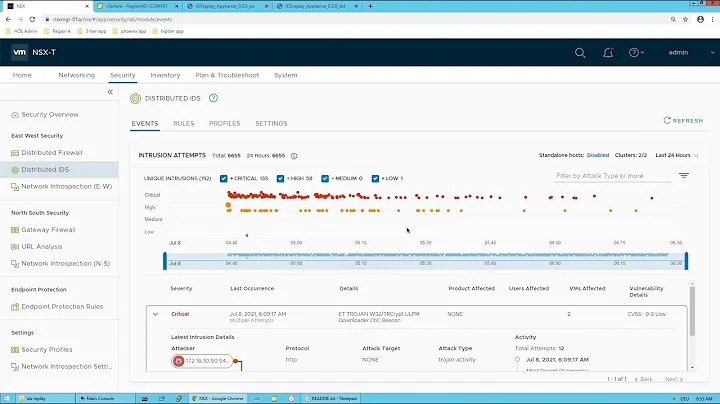Click the Distributed IDS help icon

[213, 98]
